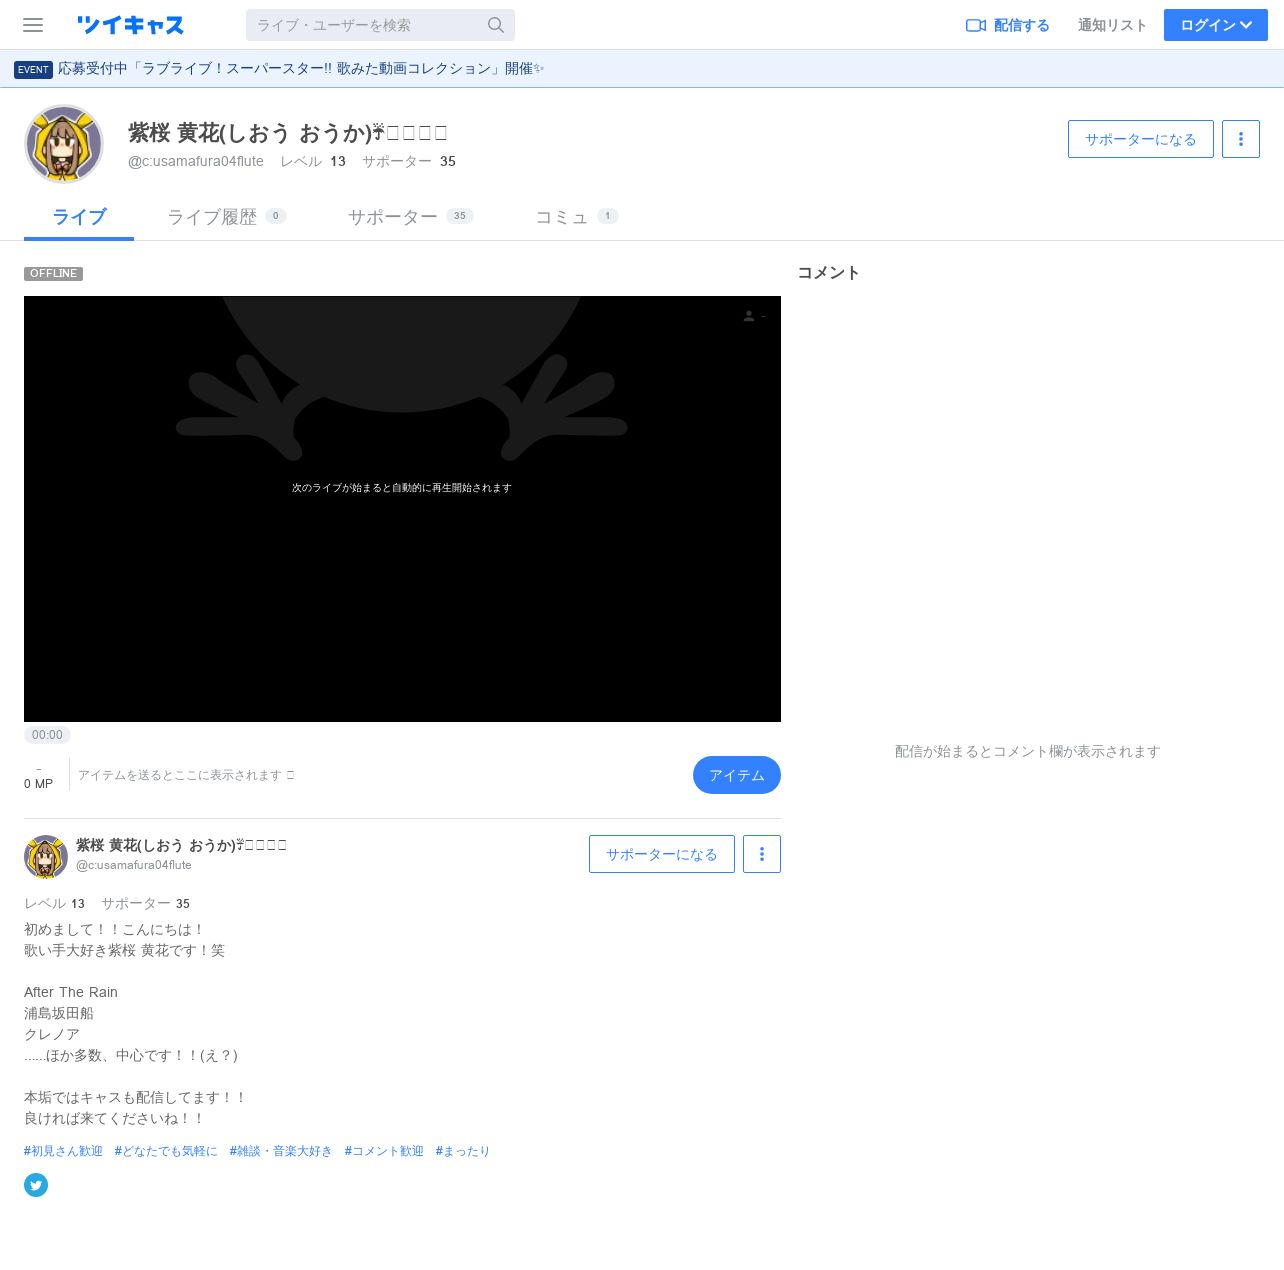Click the username title below the player

(x=181, y=845)
